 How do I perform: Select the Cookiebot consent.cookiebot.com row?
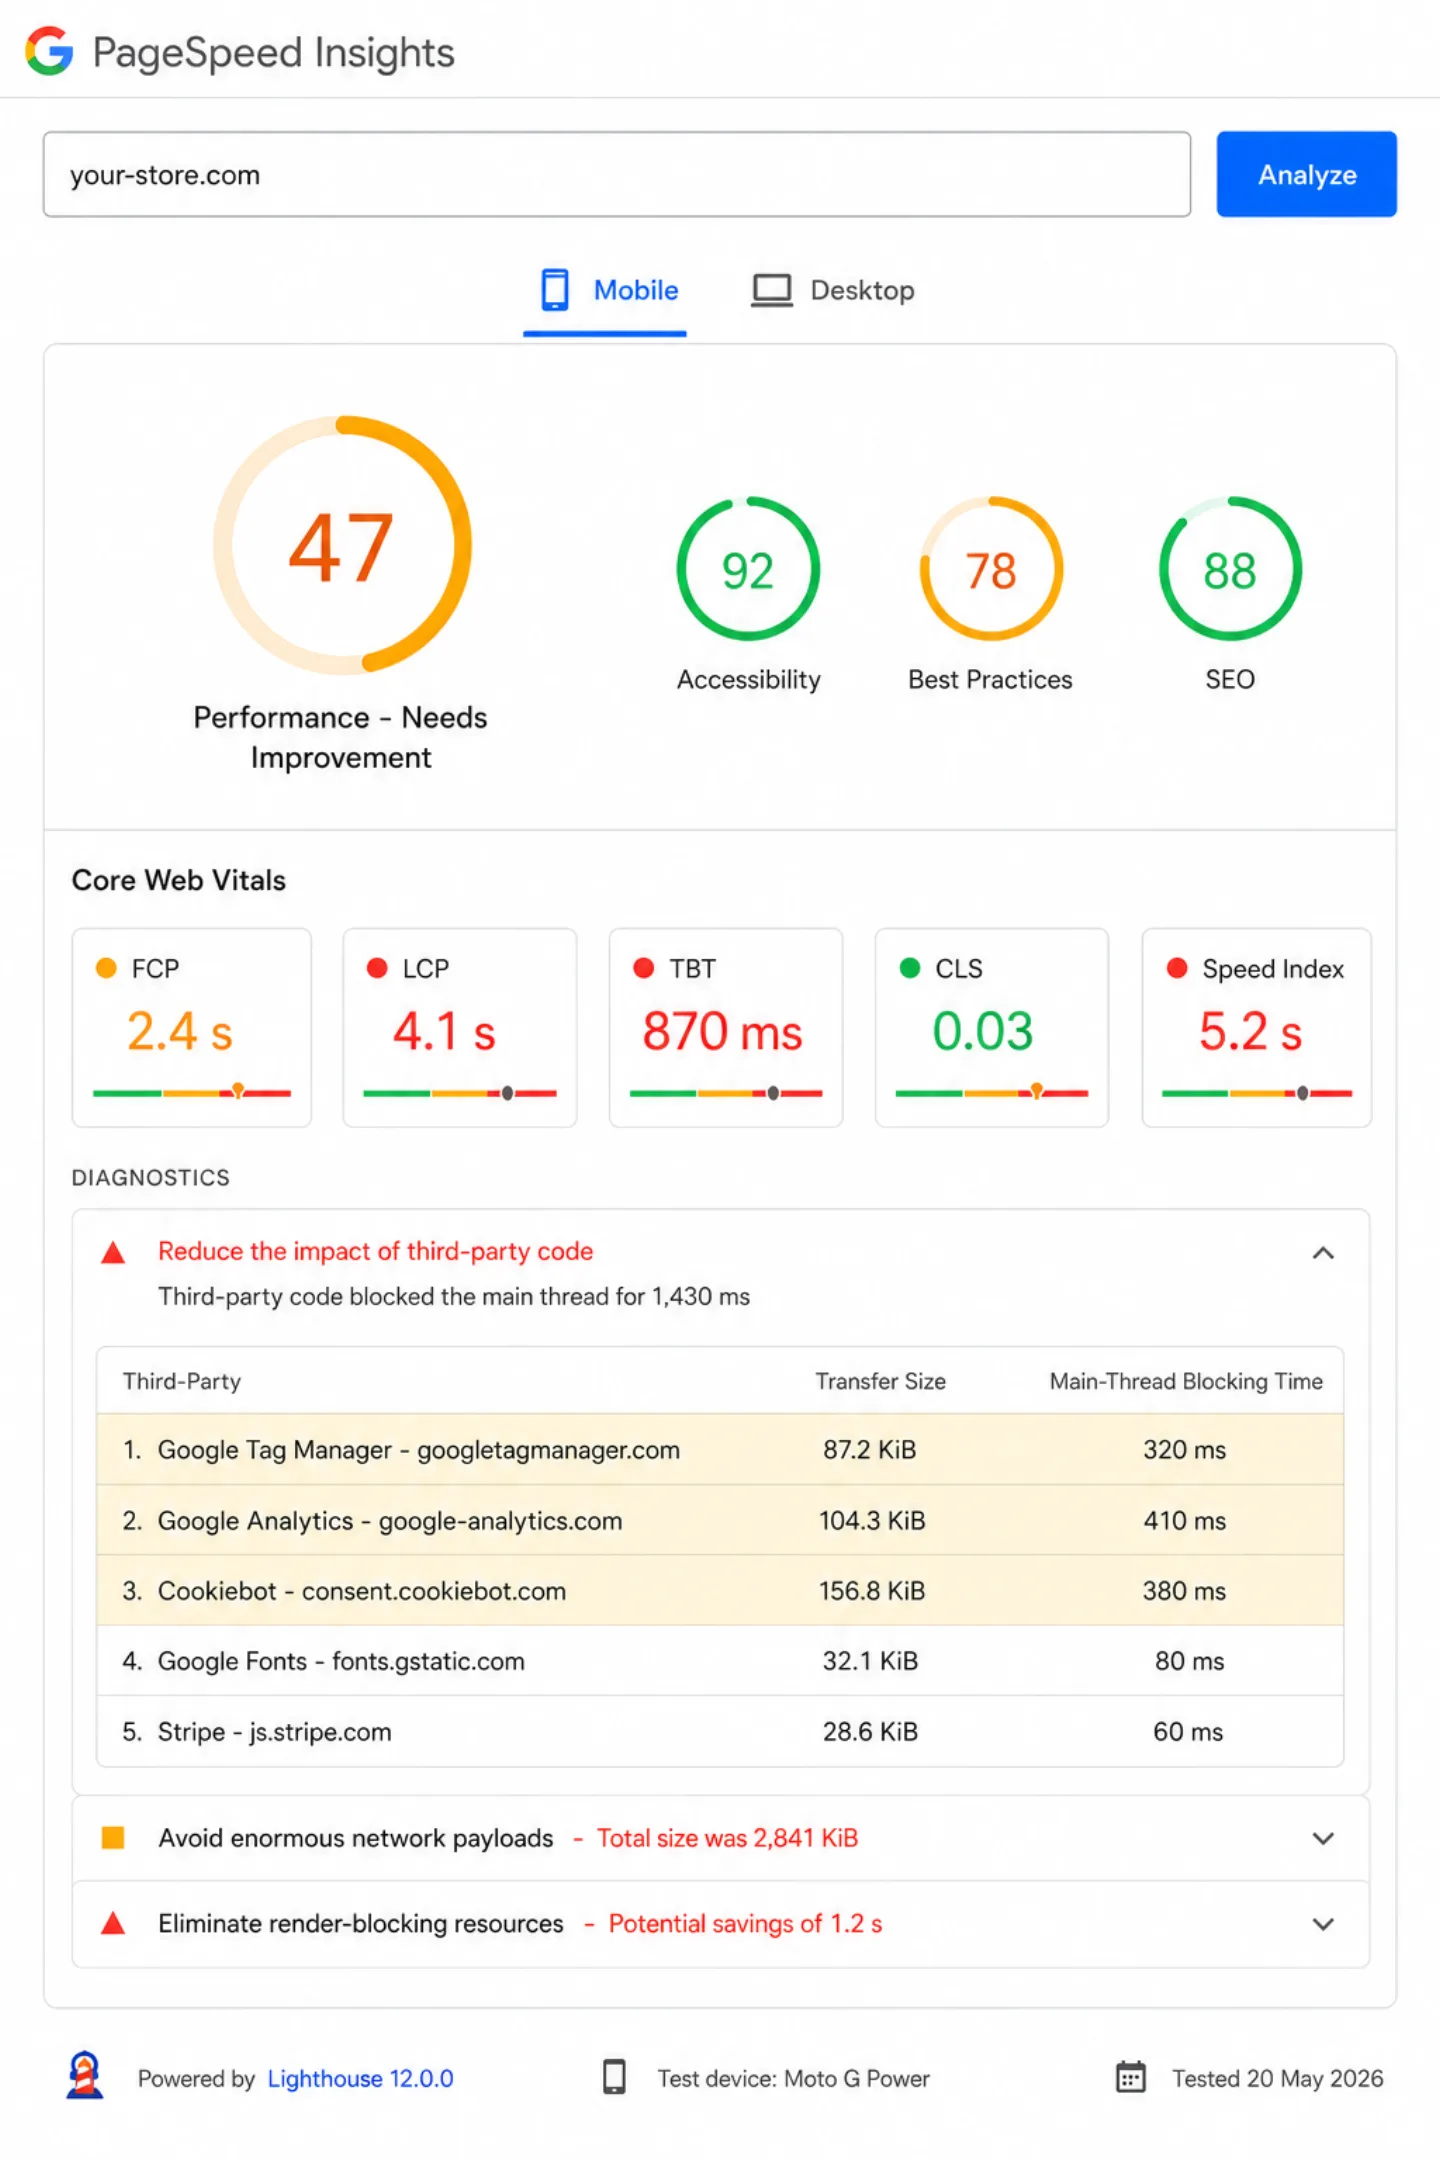tap(720, 1590)
